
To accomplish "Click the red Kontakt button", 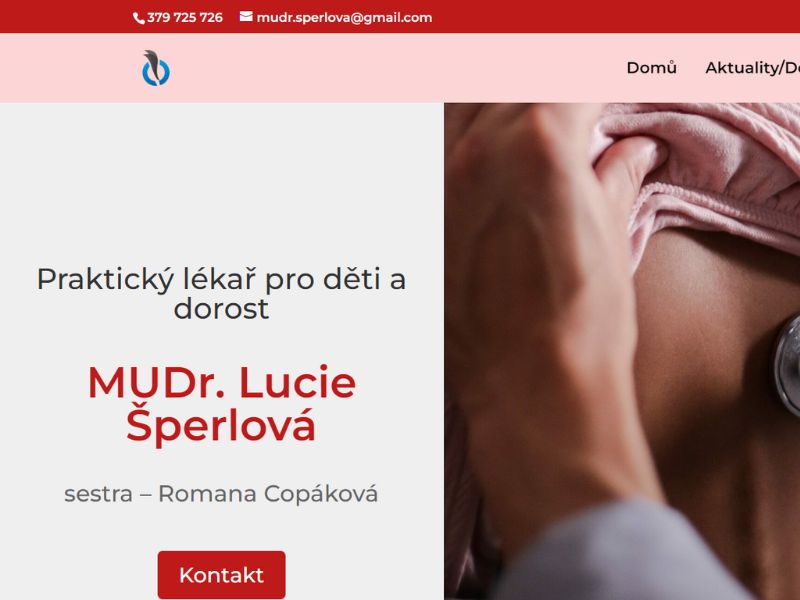I will (221, 575).
